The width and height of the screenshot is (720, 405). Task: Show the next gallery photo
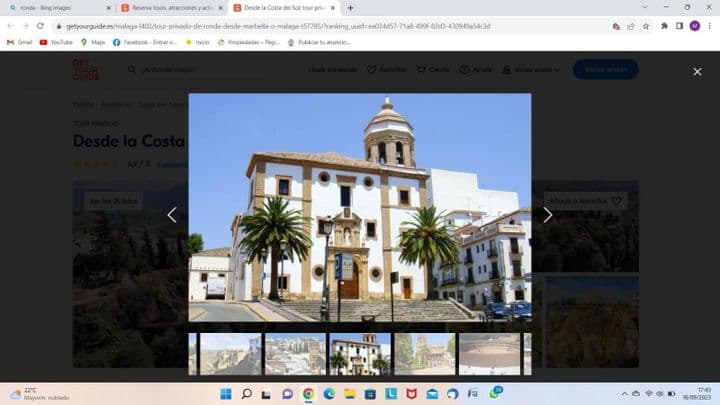(547, 214)
